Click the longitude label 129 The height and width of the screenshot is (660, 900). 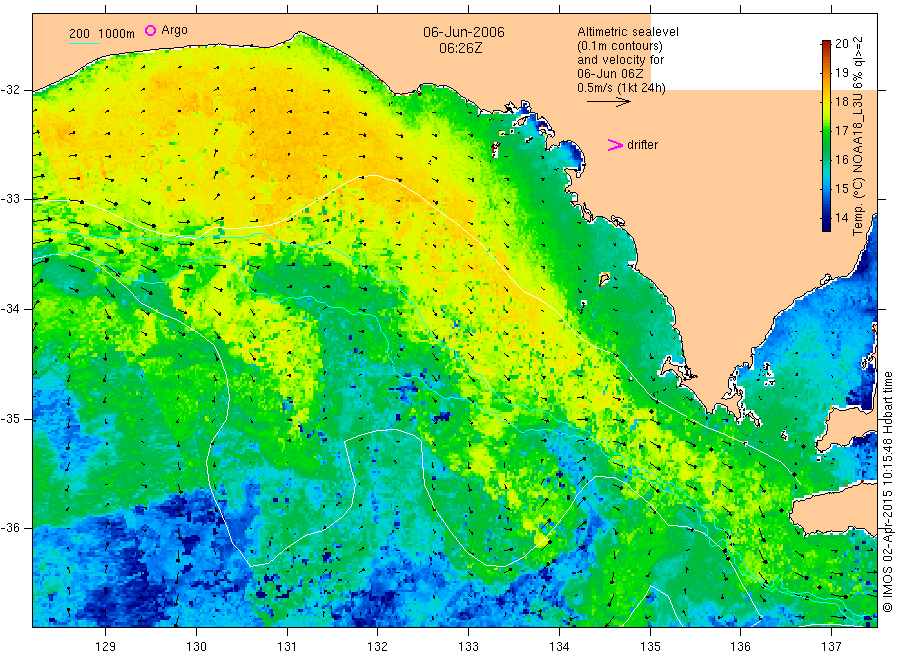click(106, 647)
